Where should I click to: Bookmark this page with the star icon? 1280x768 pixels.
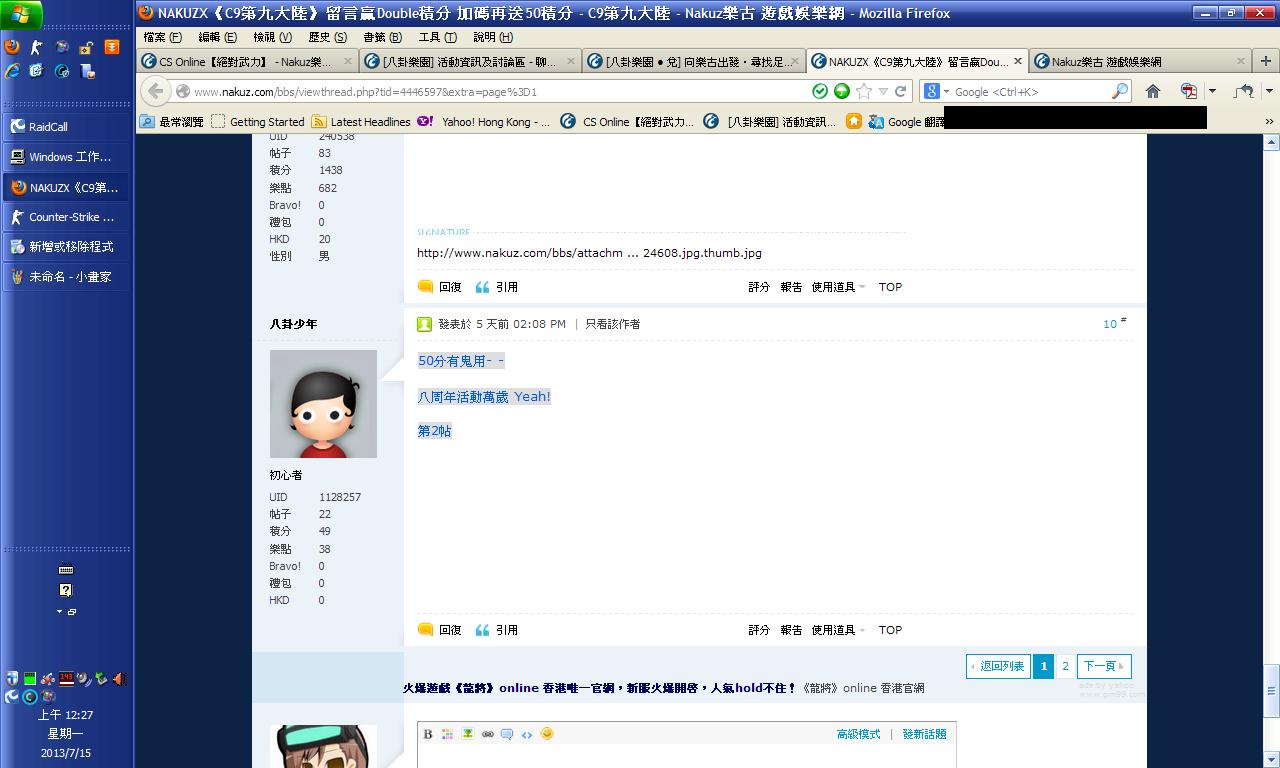click(864, 91)
